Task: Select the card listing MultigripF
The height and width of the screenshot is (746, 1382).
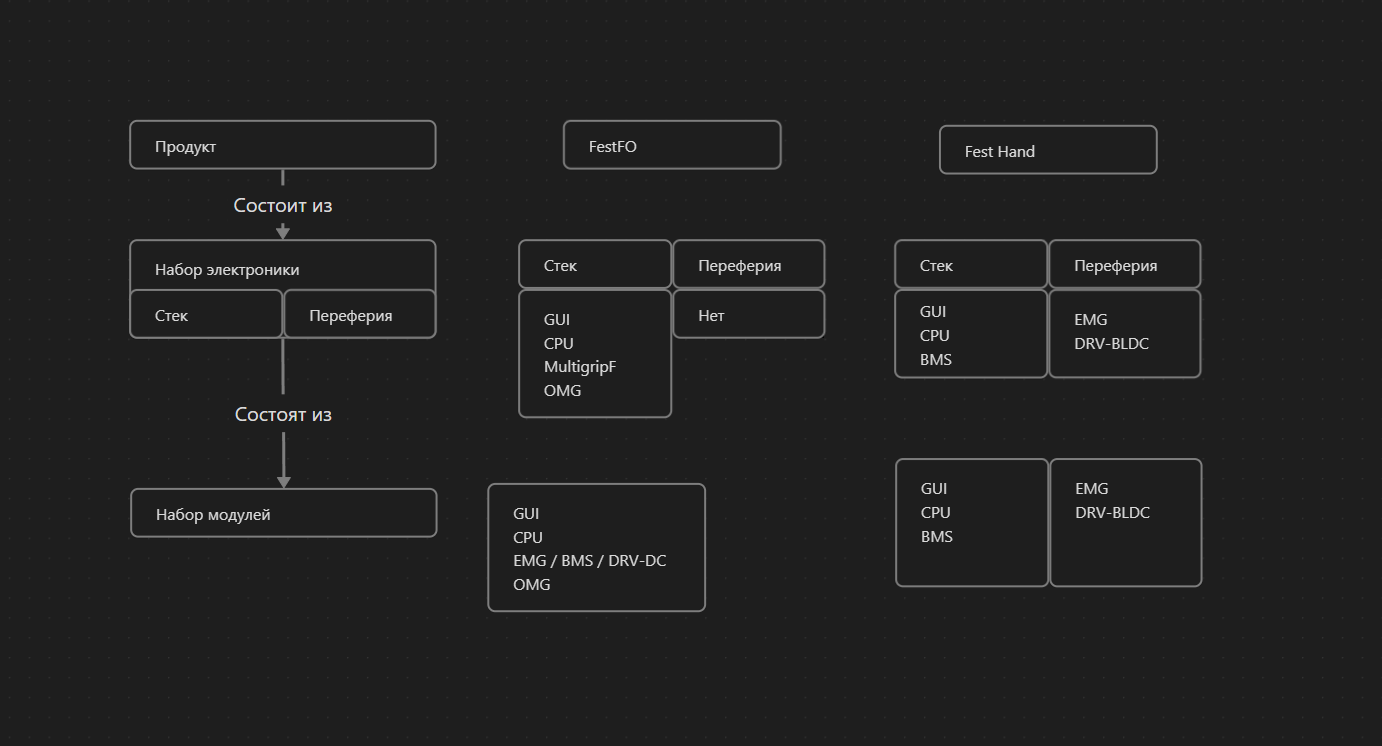Action: coord(595,354)
